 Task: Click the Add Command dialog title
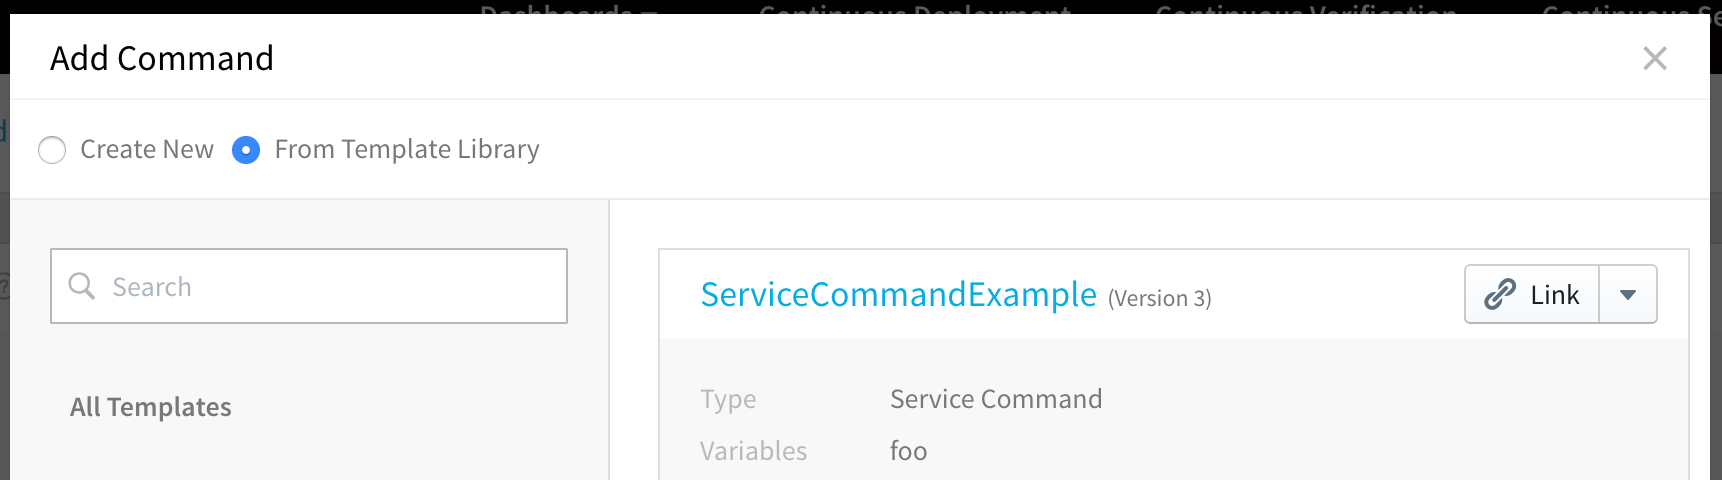point(162,58)
